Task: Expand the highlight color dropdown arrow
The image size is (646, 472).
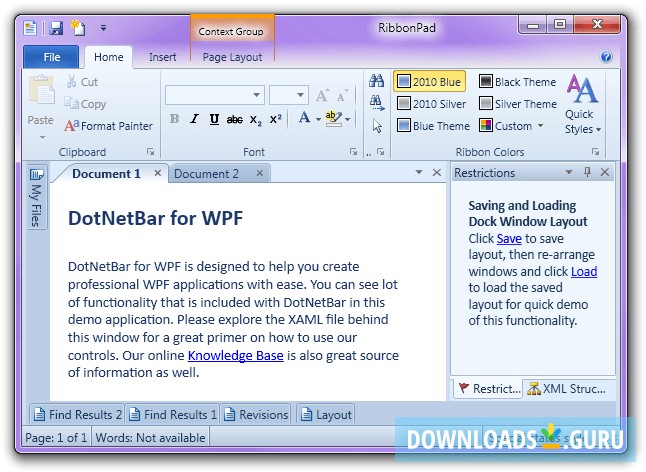Action: pyautogui.click(x=348, y=119)
